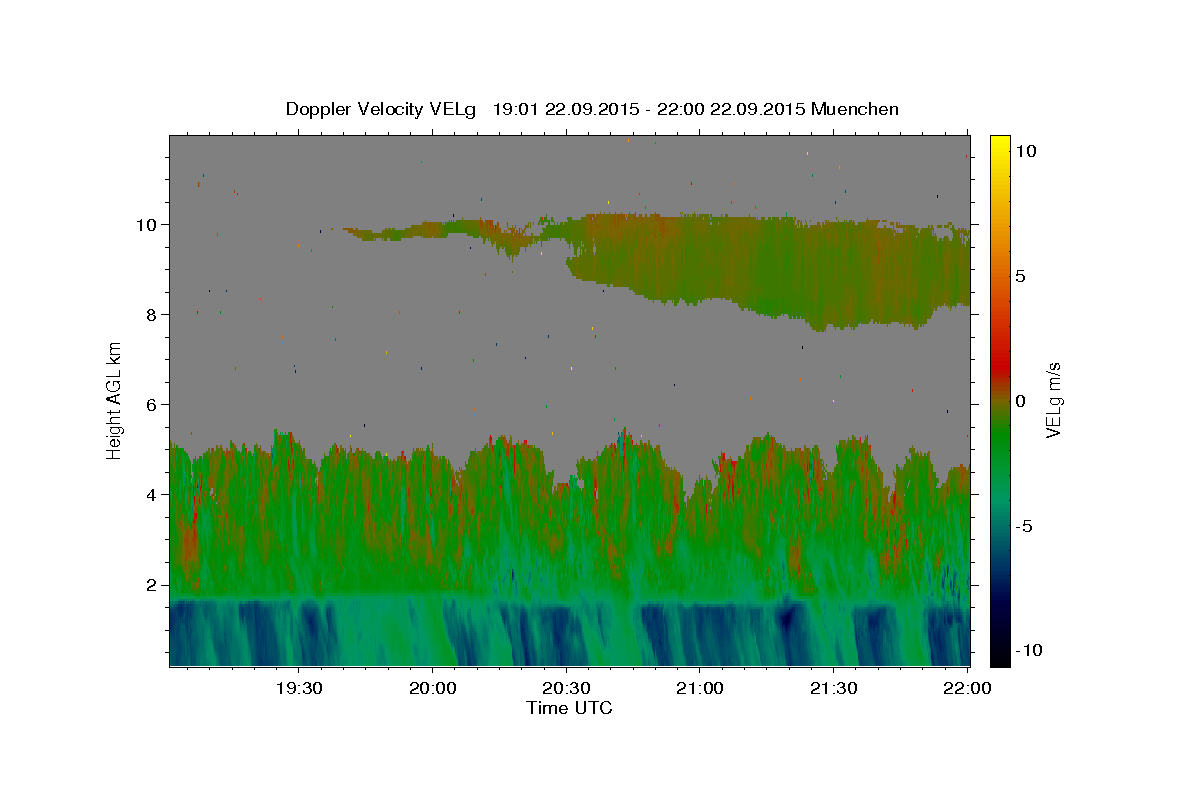Select the 21:00 time tick label
The width and height of the screenshot is (1200, 800).
click(700, 688)
